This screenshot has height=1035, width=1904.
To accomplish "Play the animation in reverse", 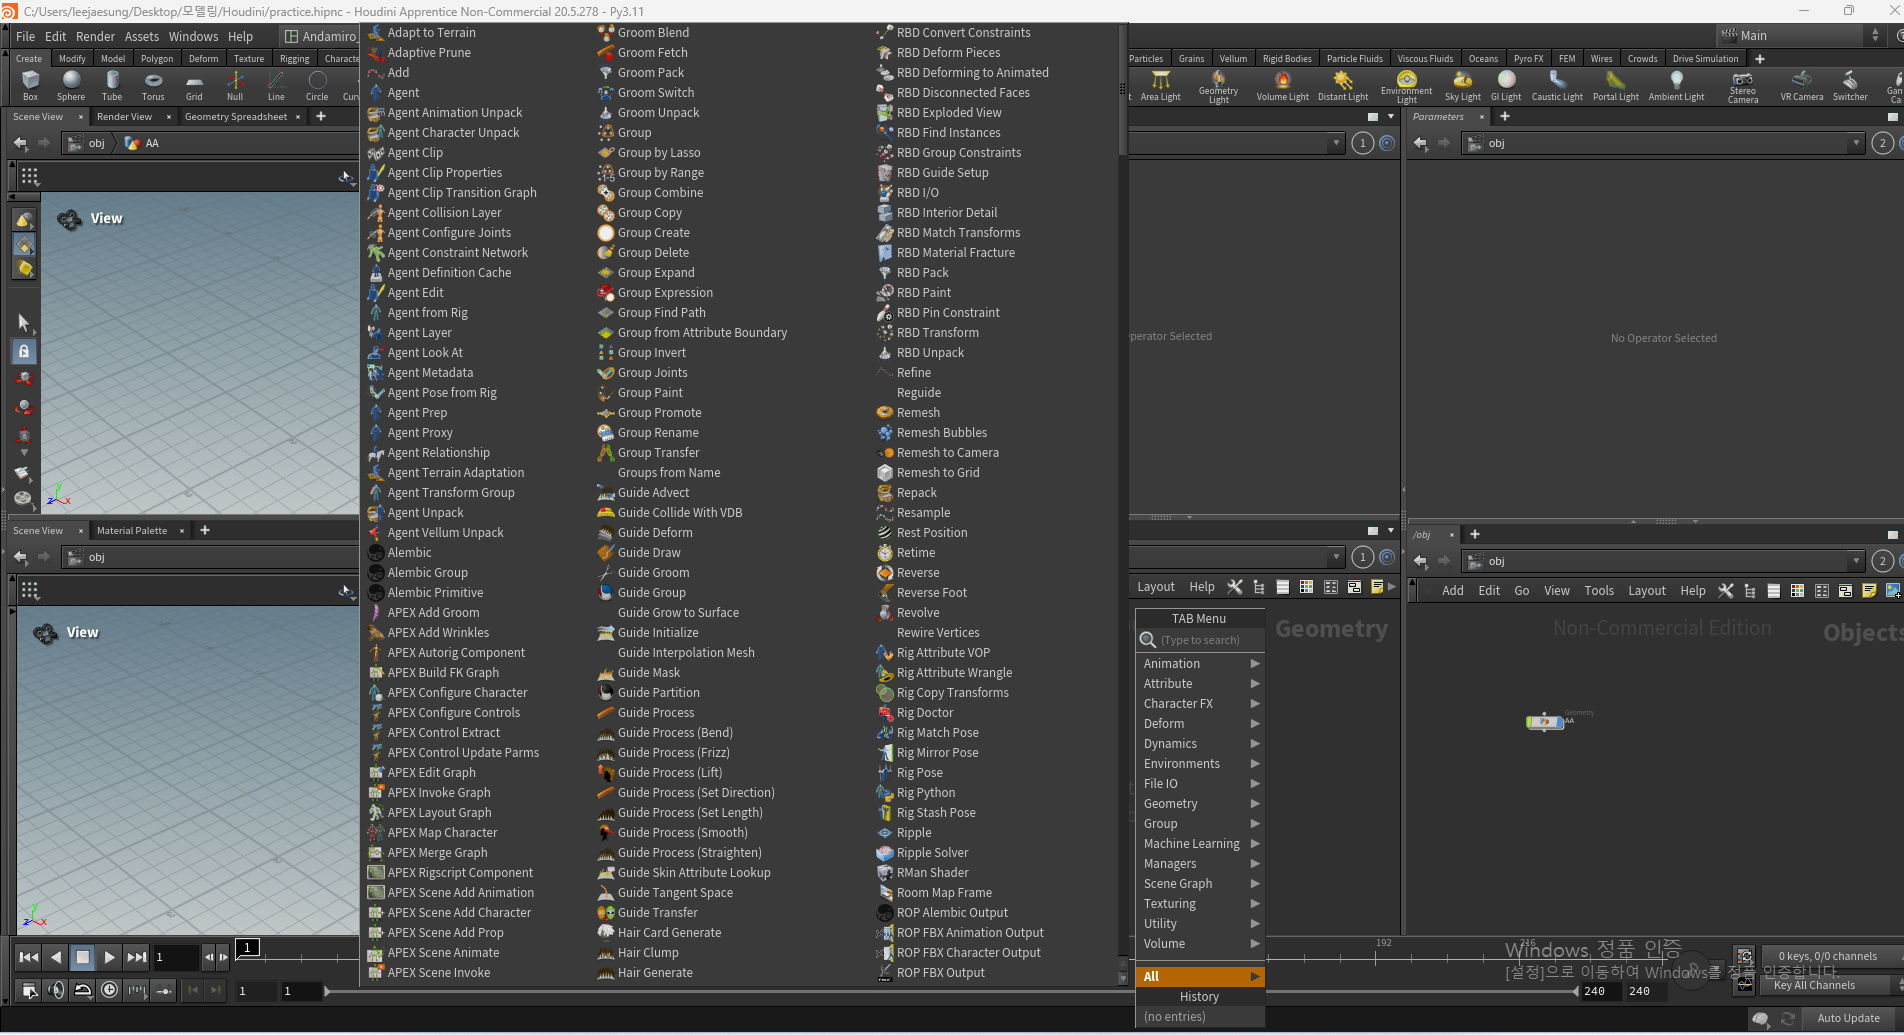I will pos(56,957).
